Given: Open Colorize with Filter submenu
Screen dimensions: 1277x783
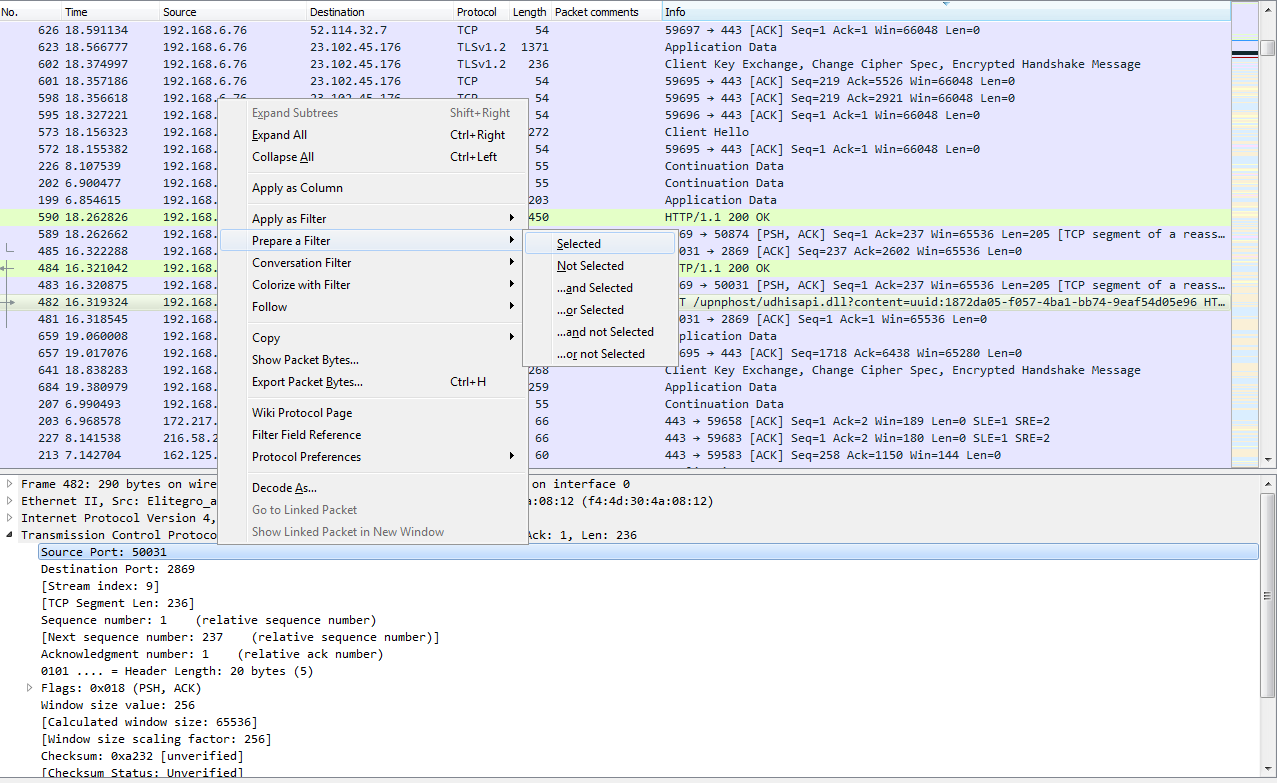Looking at the screenshot, I should click(301, 285).
